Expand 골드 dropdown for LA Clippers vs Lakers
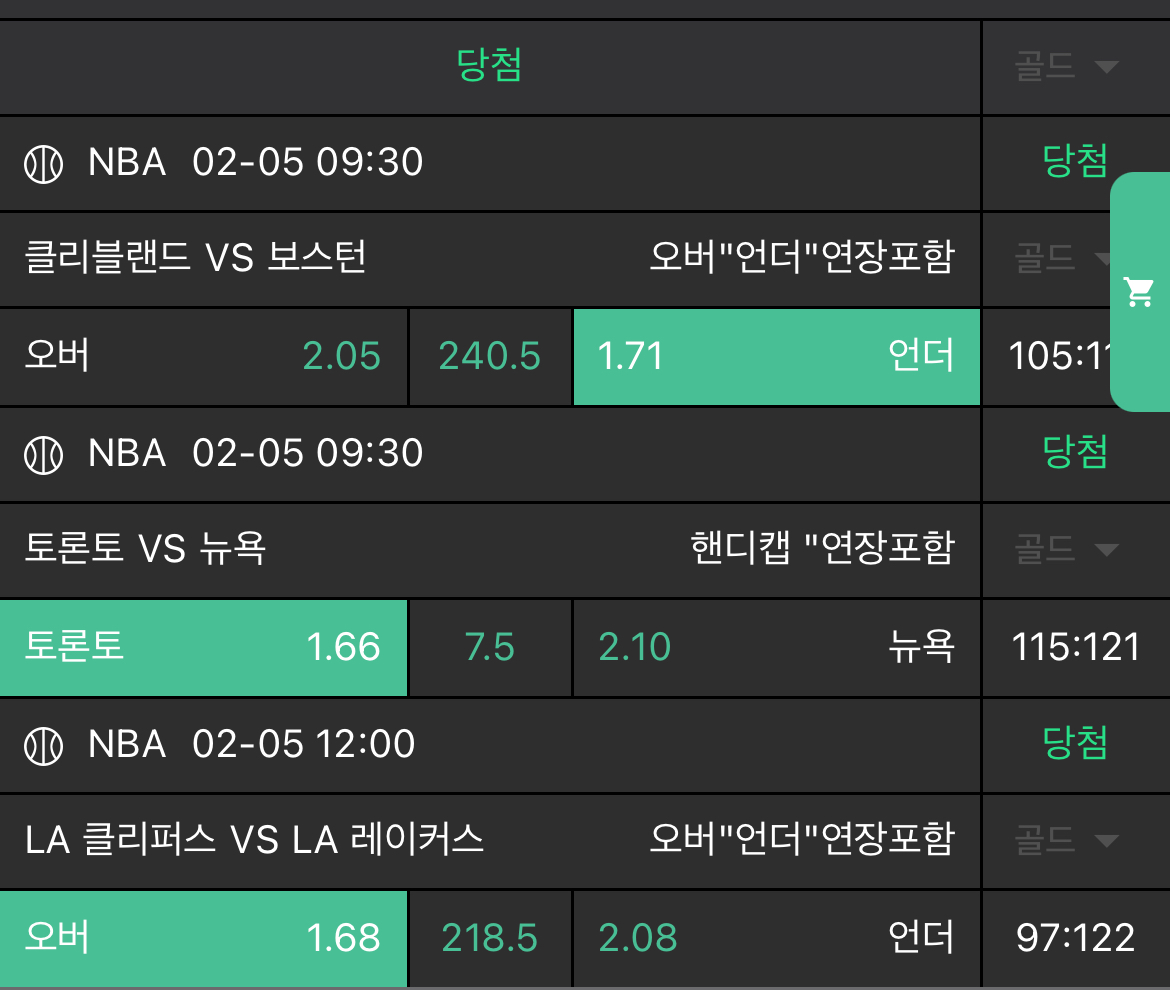The image size is (1170, 990). [x=1066, y=840]
